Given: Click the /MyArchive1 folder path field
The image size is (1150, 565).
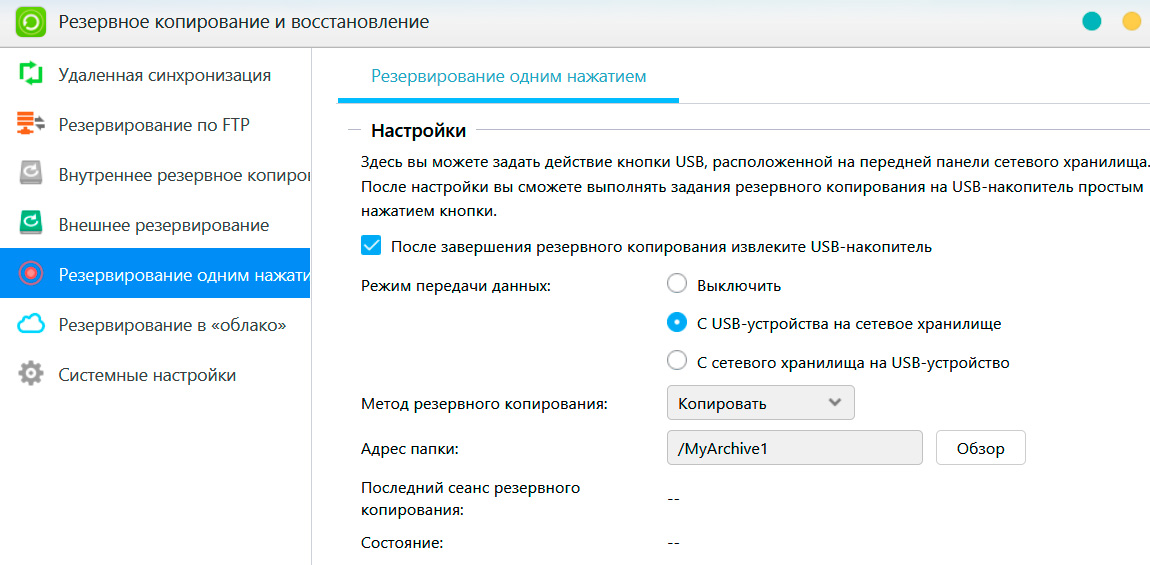Looking at the screenshot, I should pos(794,448).
